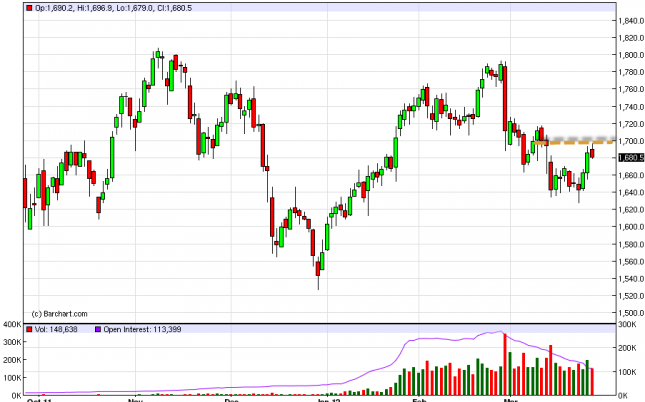This screenshot has height=402, width=645.
Task: Click the 1,500.0 price axis label
Action: [631, 313]
